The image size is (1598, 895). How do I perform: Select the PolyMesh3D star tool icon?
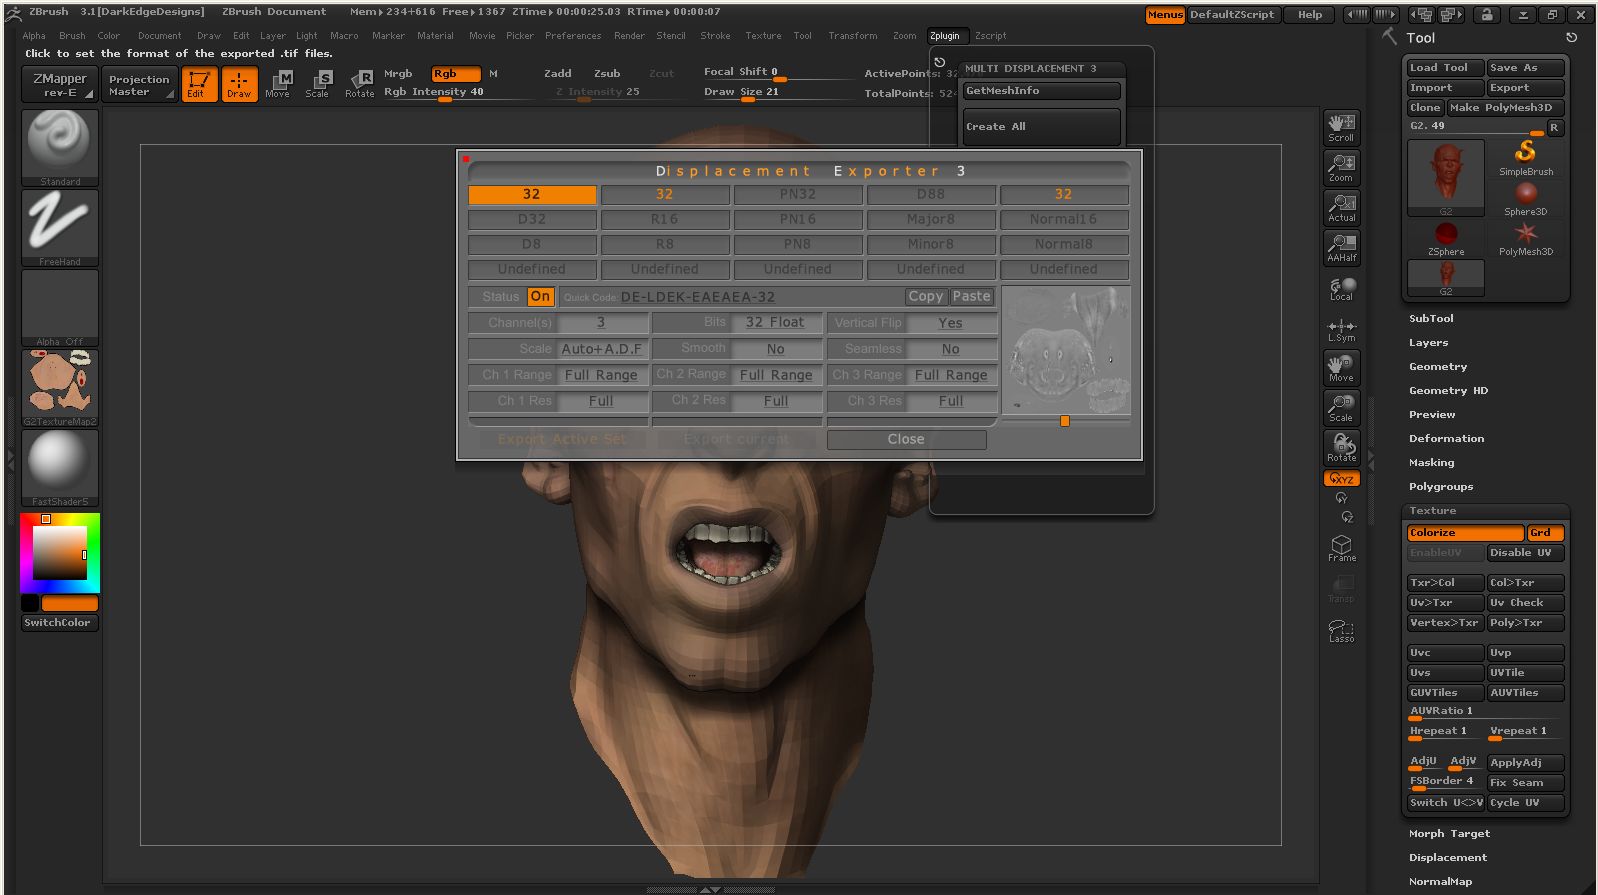coord(1525,238)
